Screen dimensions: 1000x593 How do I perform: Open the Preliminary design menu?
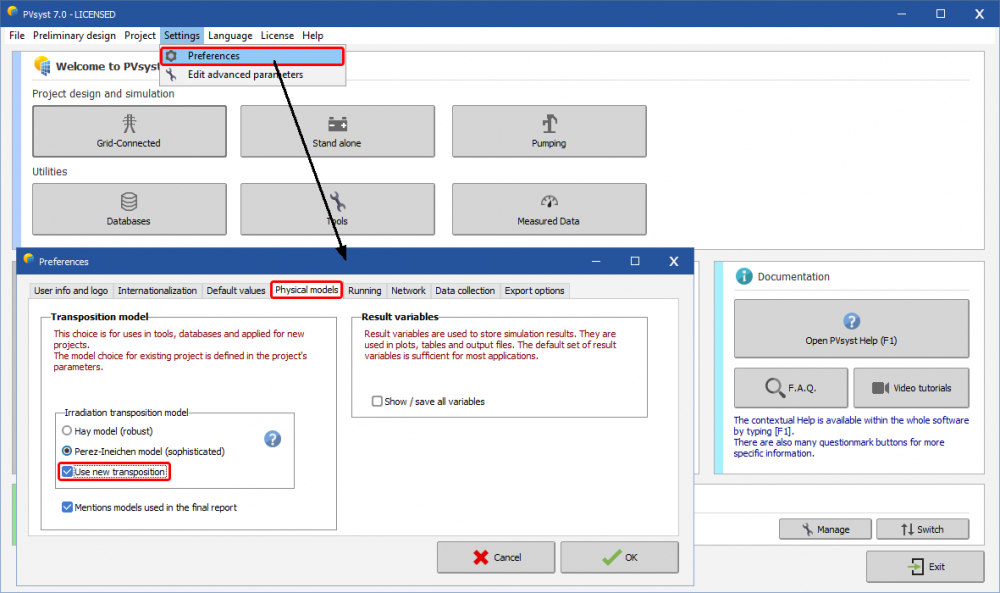pos(75,35)
